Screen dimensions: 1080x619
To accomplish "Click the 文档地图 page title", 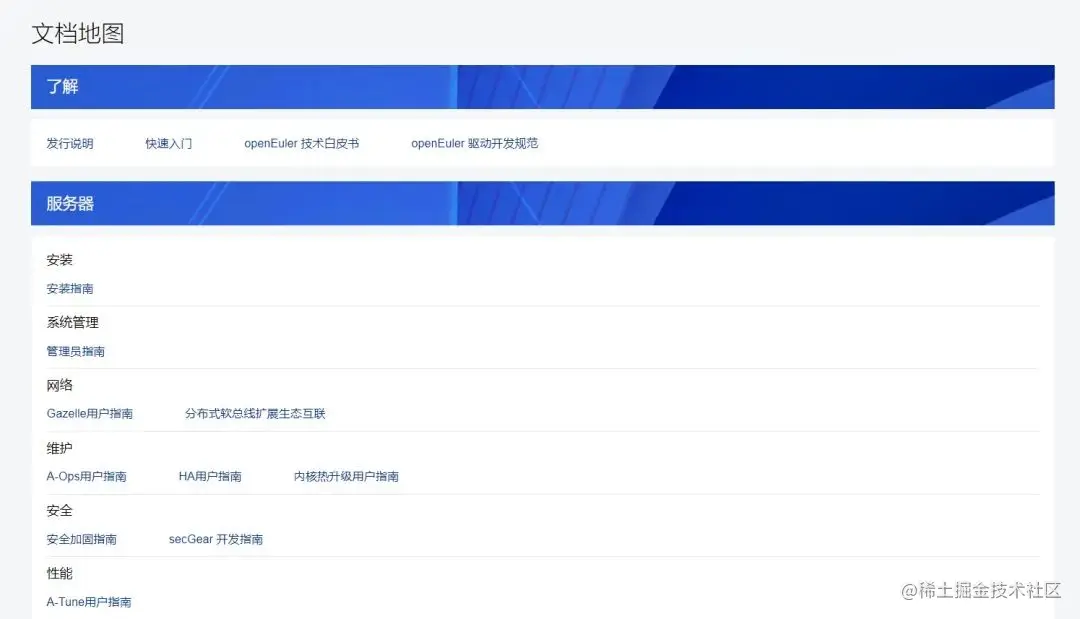I will point(75,33).
